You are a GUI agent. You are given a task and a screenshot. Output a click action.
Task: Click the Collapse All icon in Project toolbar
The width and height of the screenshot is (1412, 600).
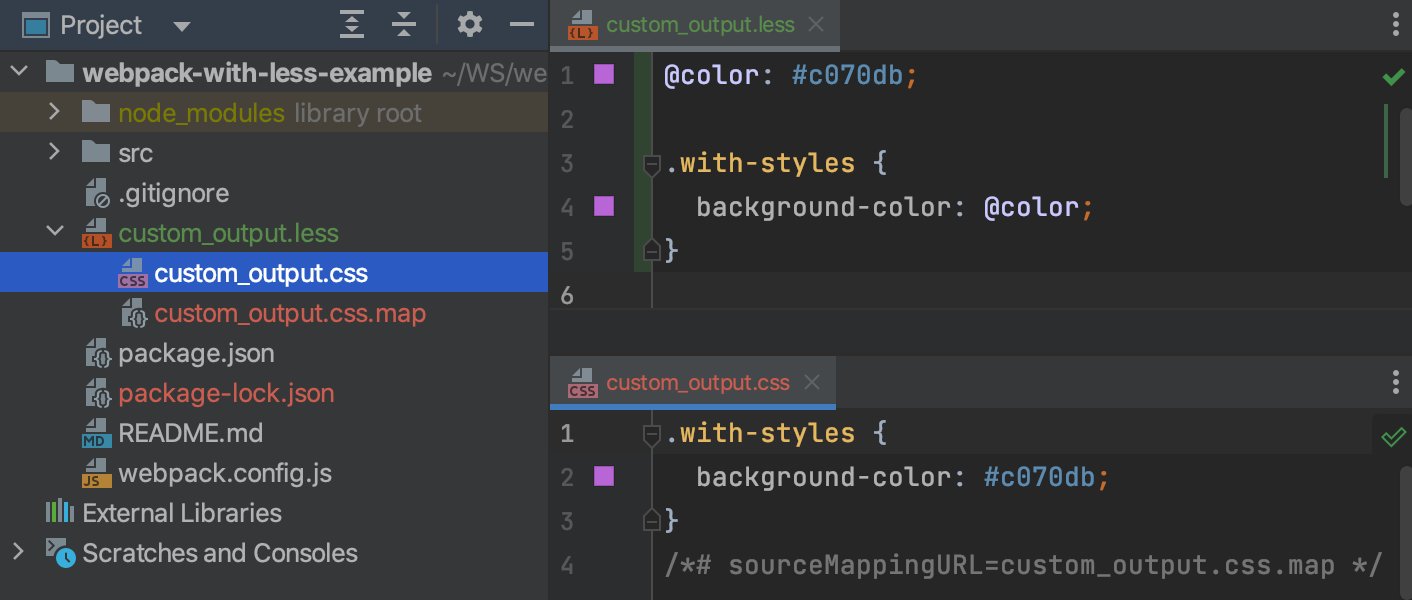tap(403, 24)
